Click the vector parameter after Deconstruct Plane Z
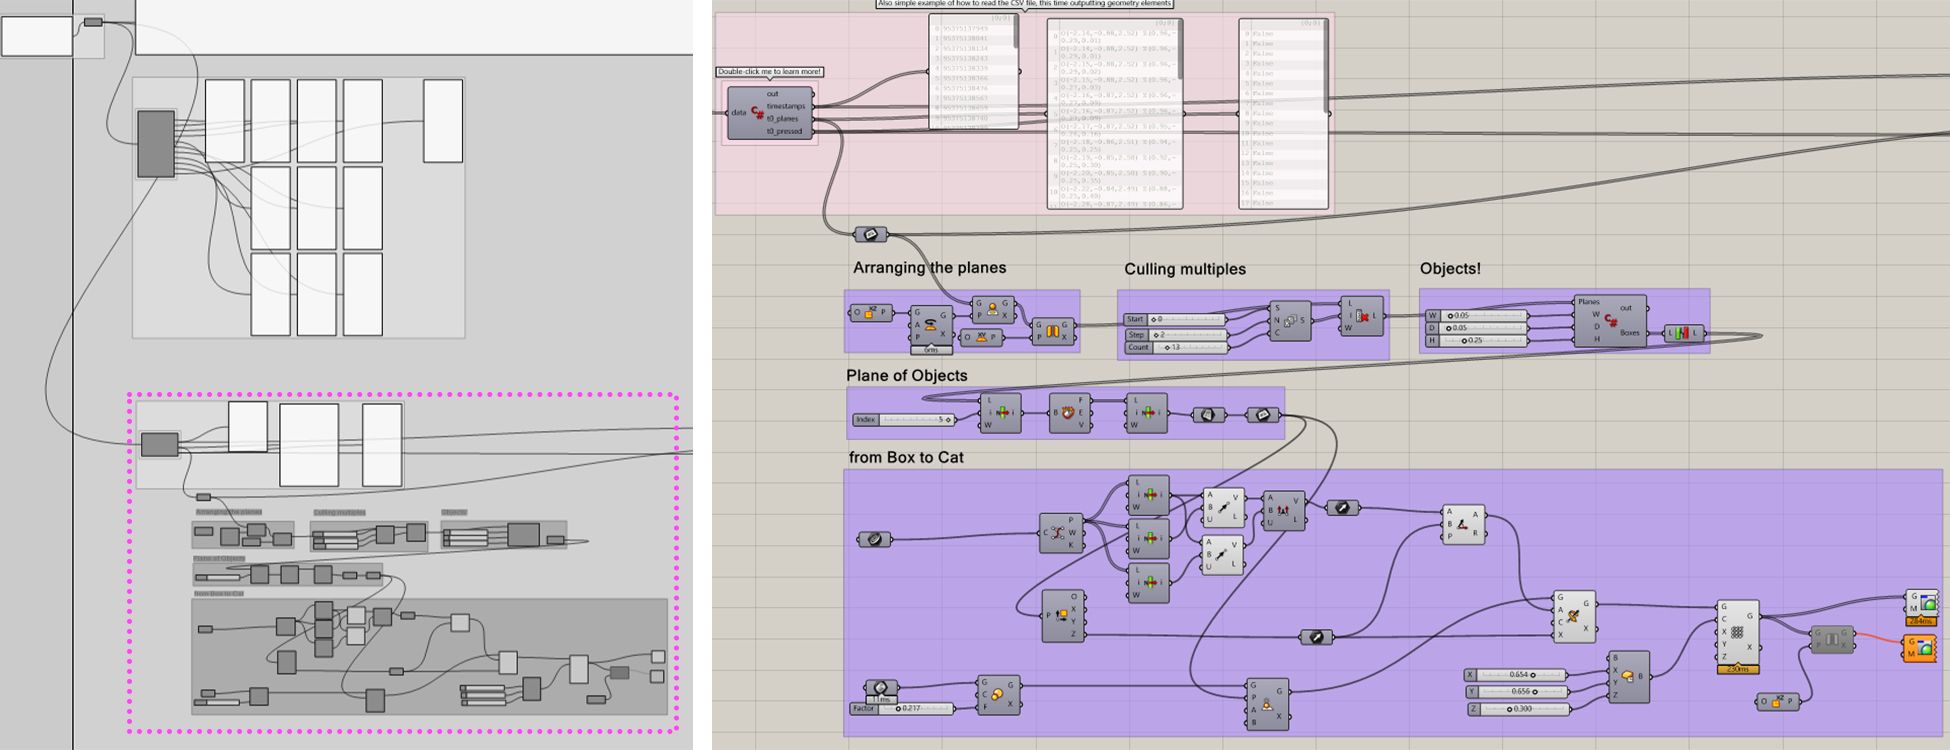 click(x=1316, y=637)
